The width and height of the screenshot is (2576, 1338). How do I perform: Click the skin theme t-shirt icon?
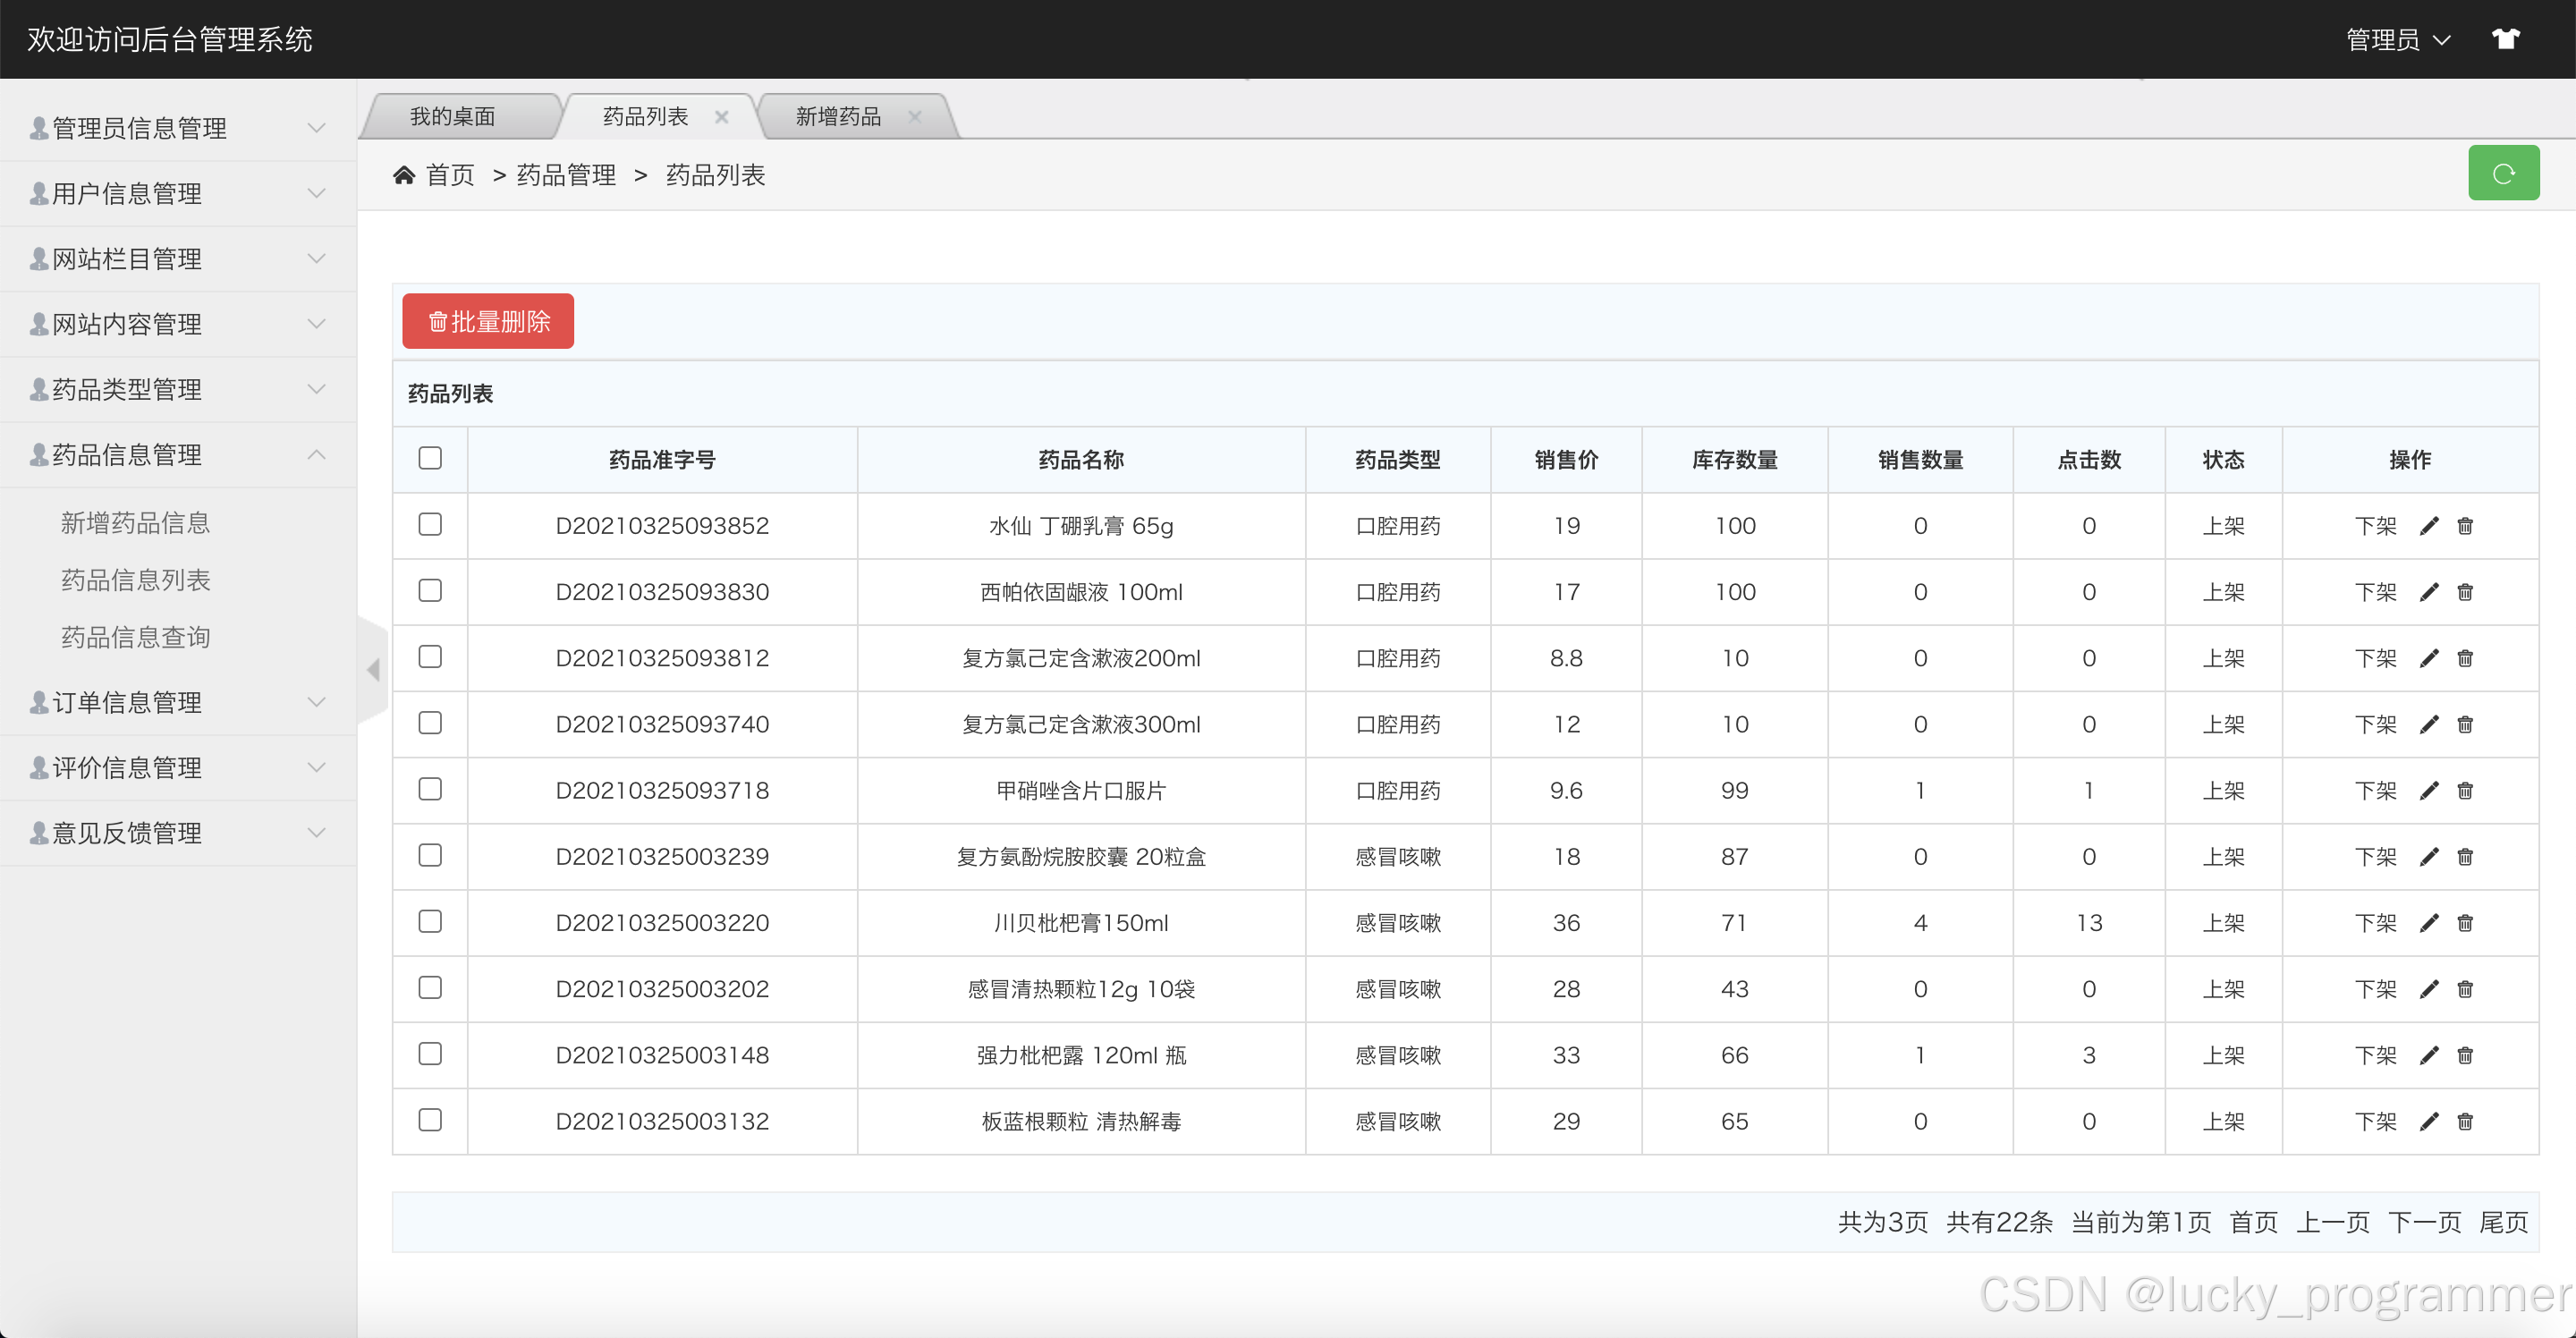point(2505,39)
